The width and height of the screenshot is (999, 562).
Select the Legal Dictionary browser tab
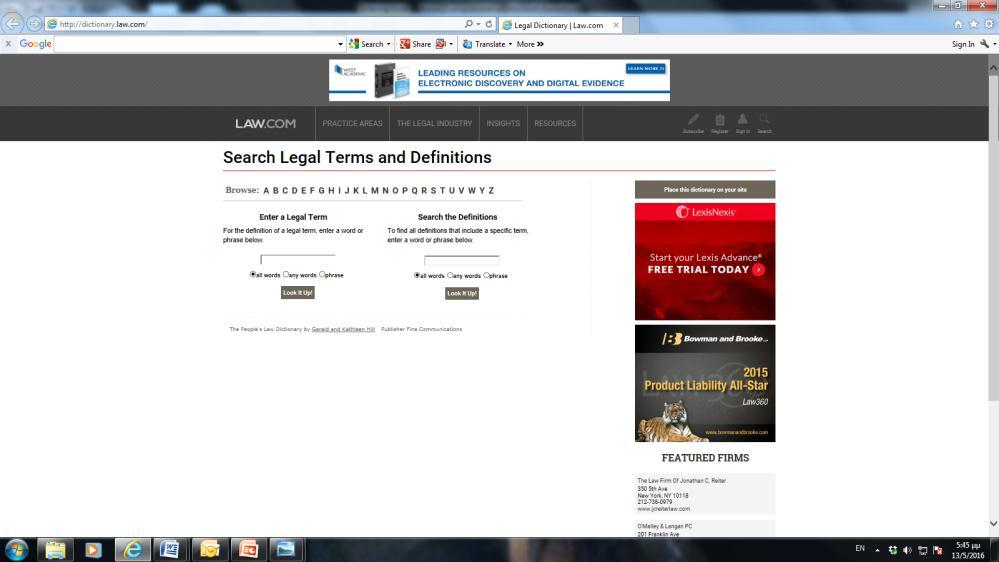point(558,25)
